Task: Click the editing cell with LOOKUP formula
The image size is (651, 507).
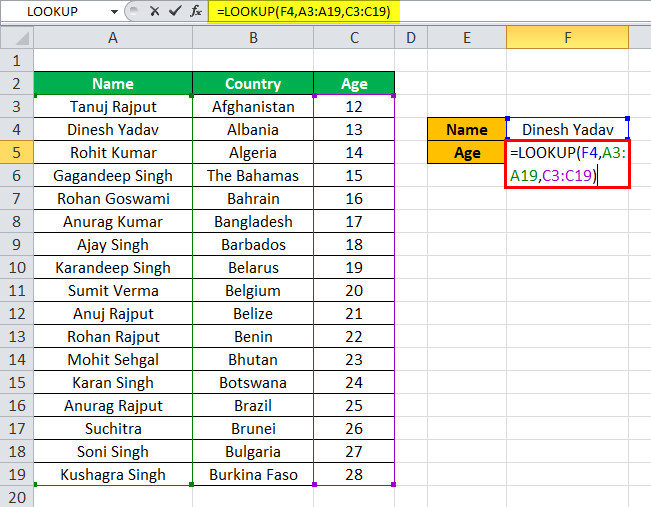Action: click(567, 164)
